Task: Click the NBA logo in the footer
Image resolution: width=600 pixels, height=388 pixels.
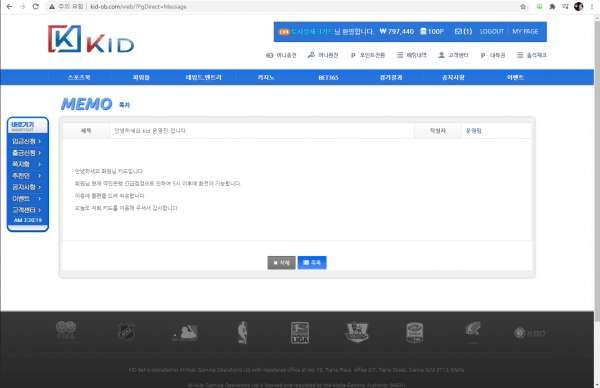Action: click(x=242, y=332)
